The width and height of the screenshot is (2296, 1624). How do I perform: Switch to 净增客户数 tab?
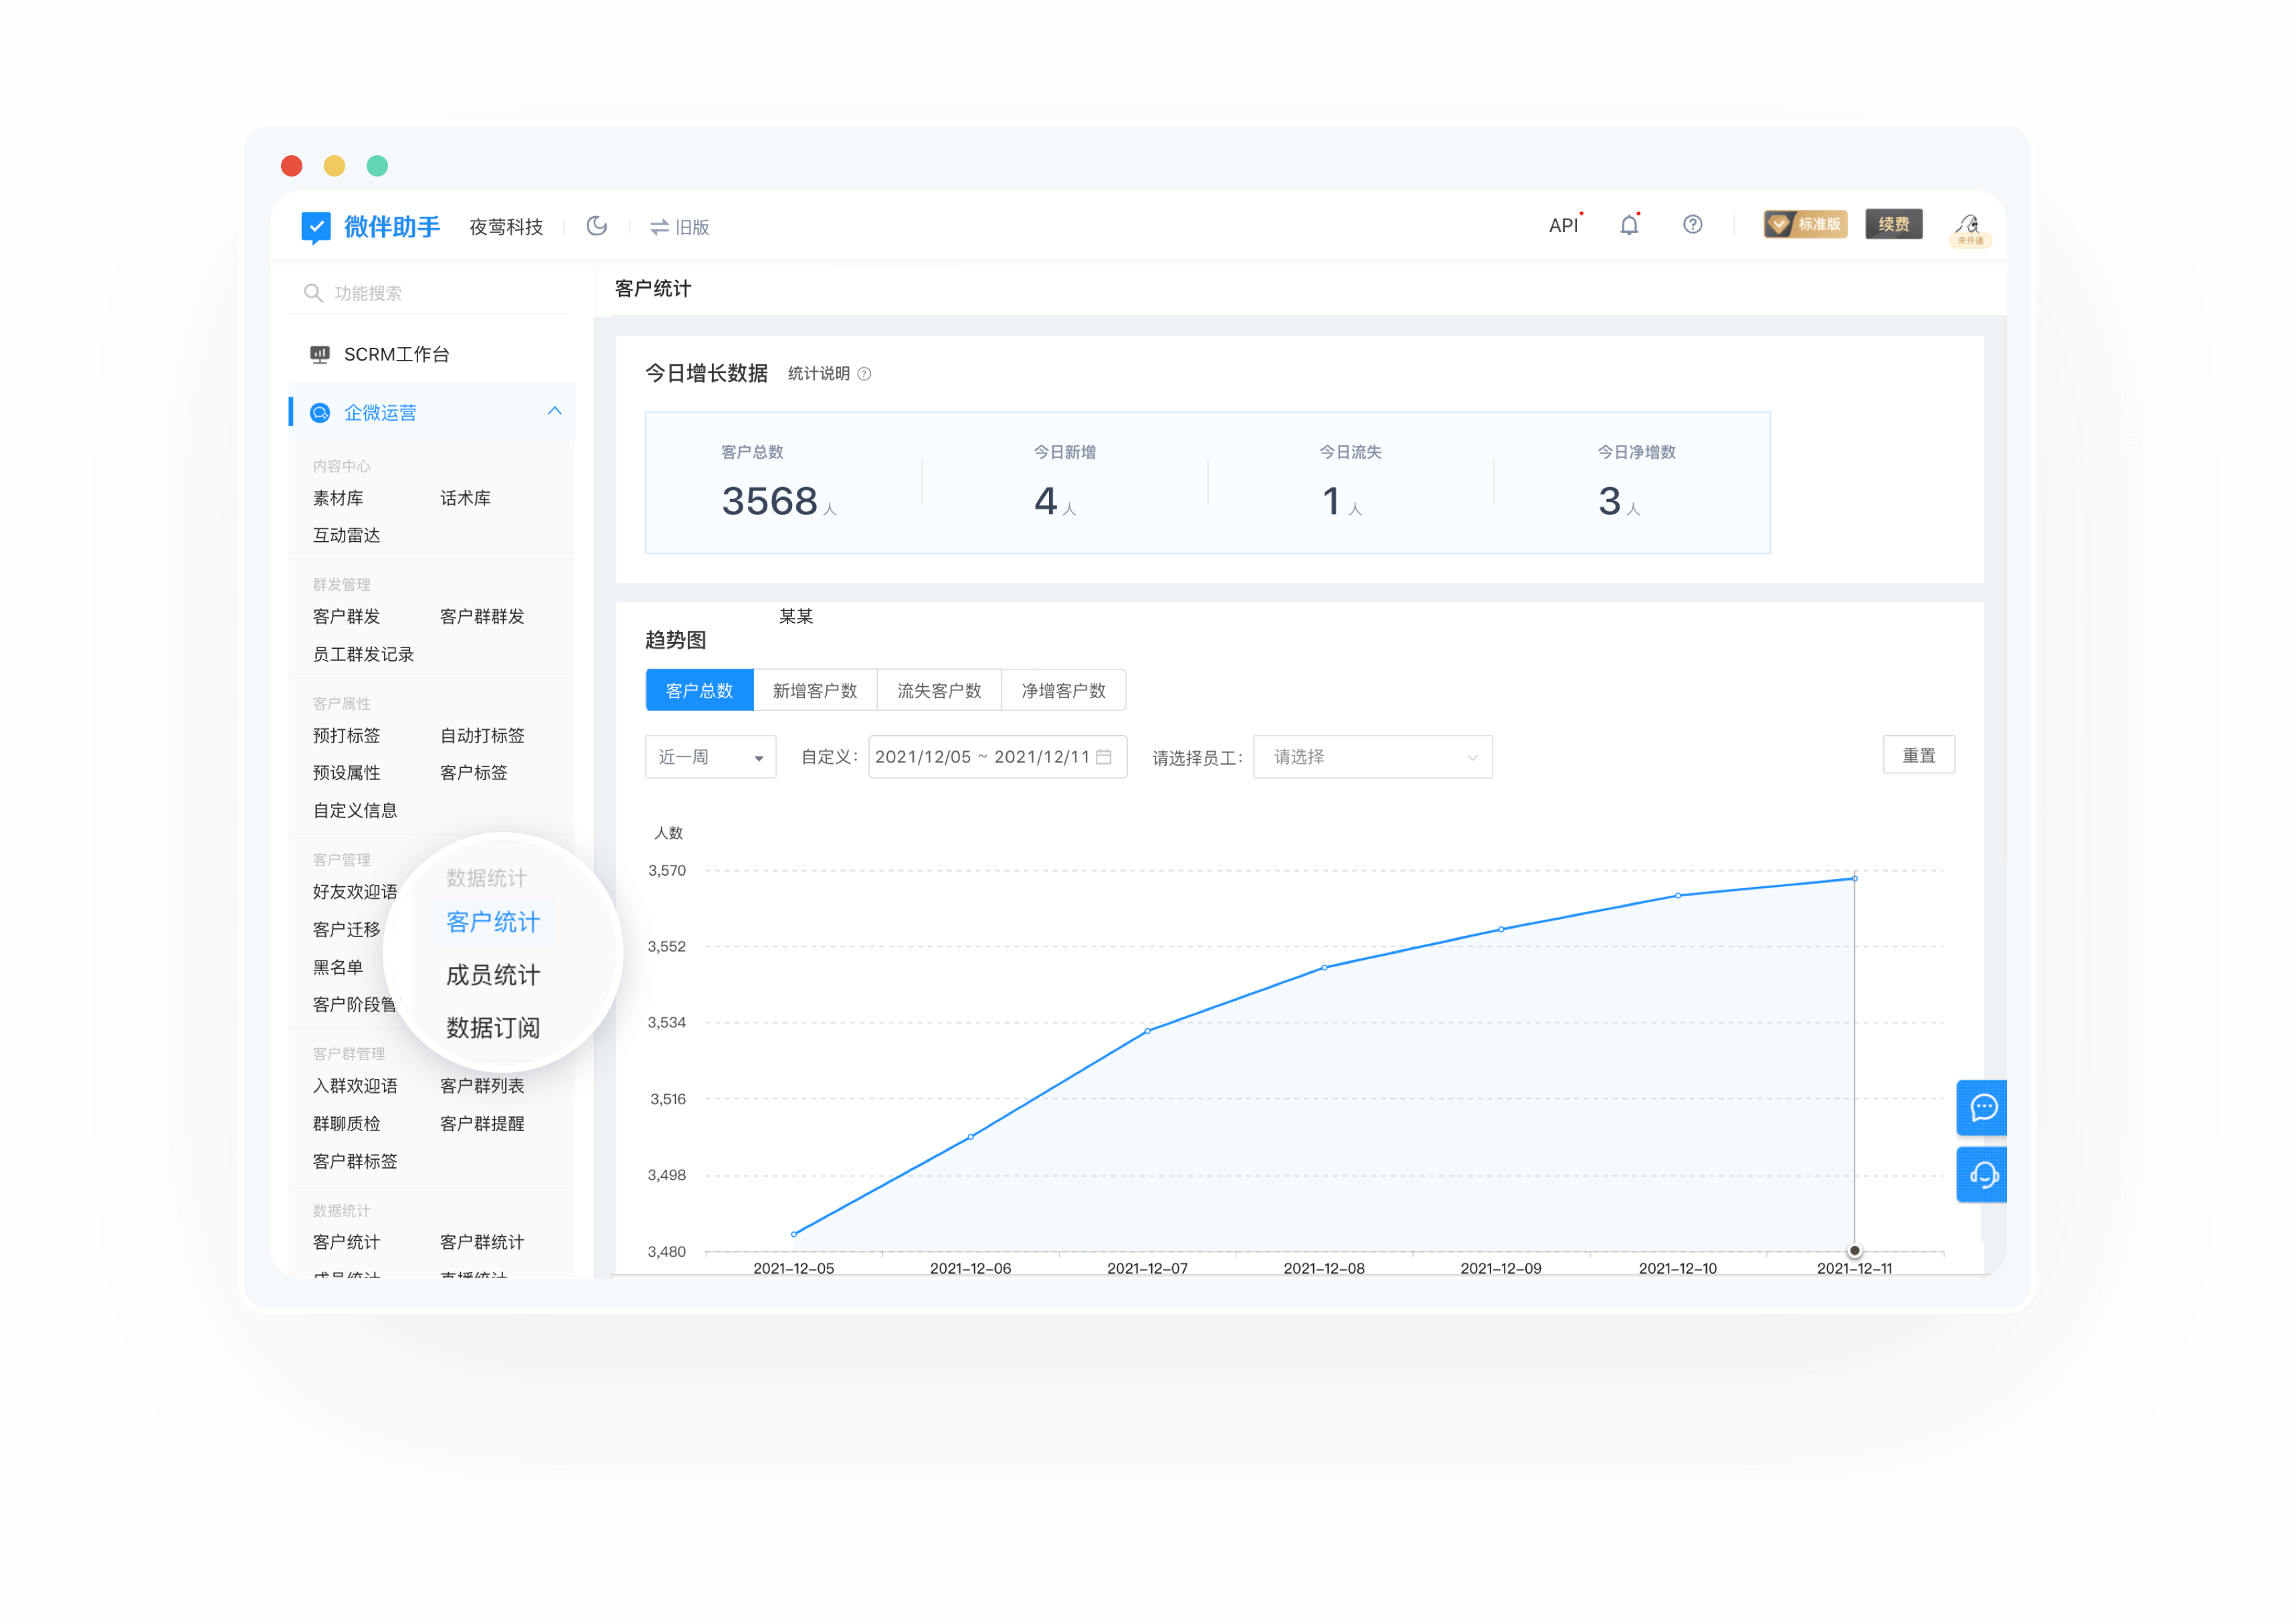(x=1063, y=690)
